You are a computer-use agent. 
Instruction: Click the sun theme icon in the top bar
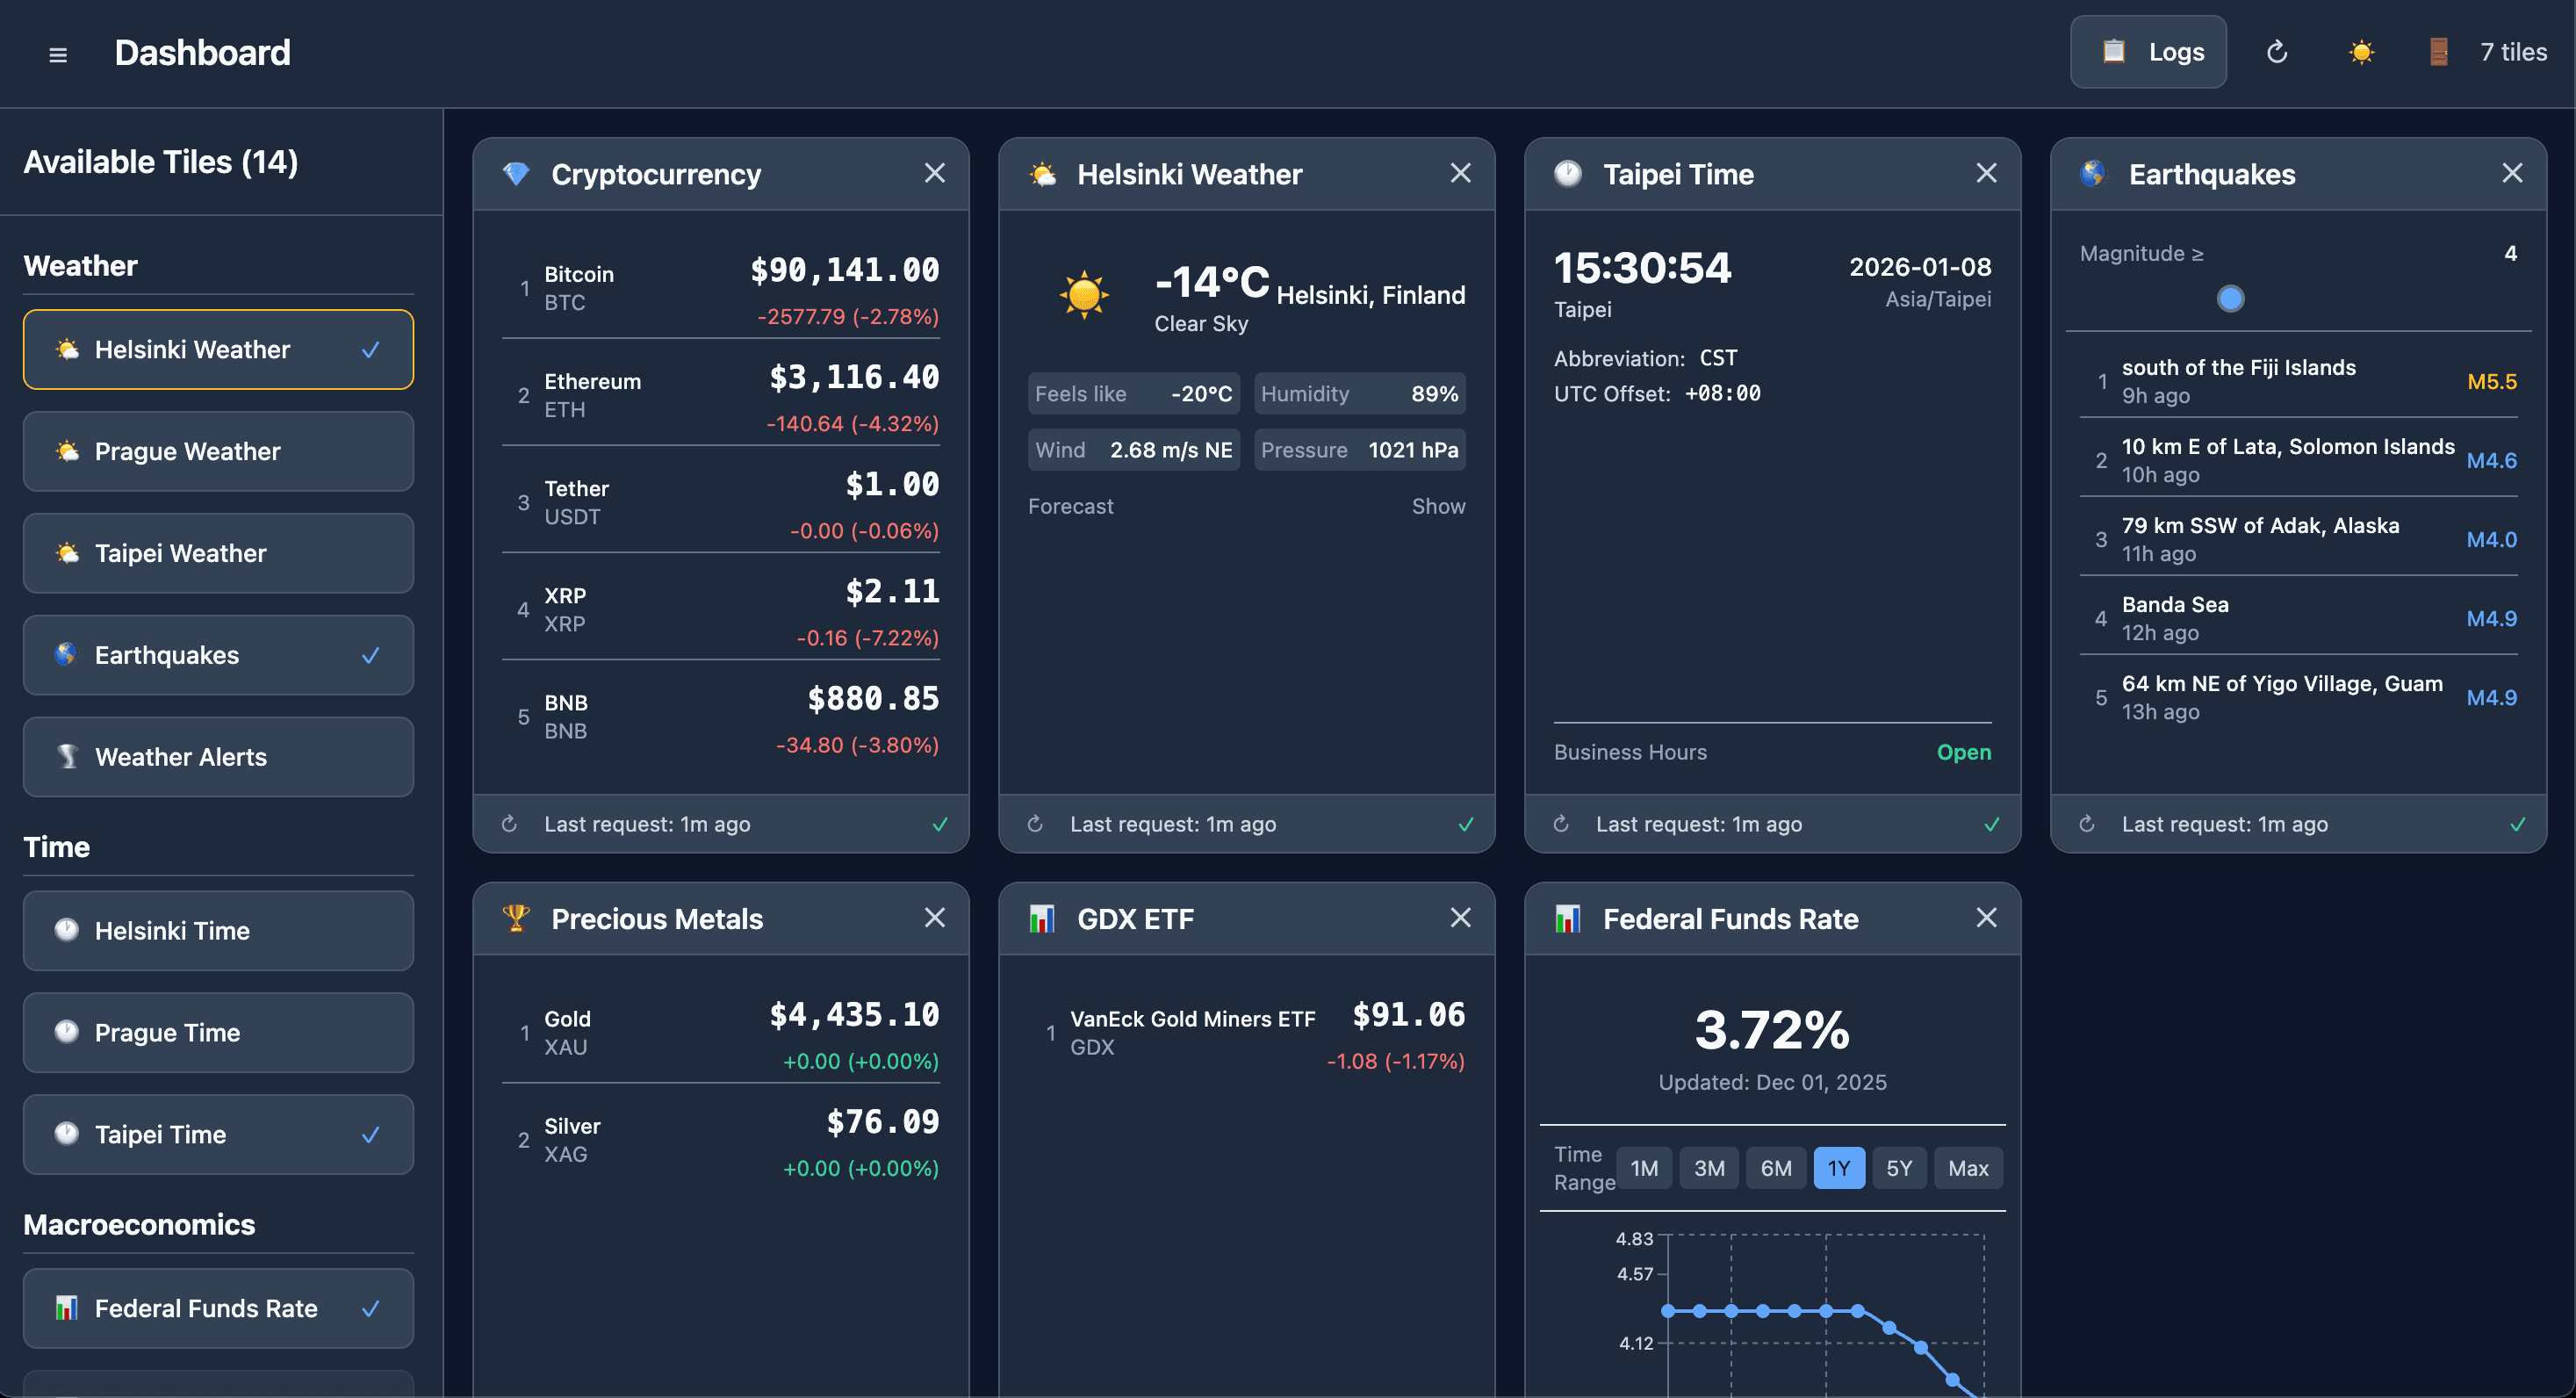(x=2361, y=51)
